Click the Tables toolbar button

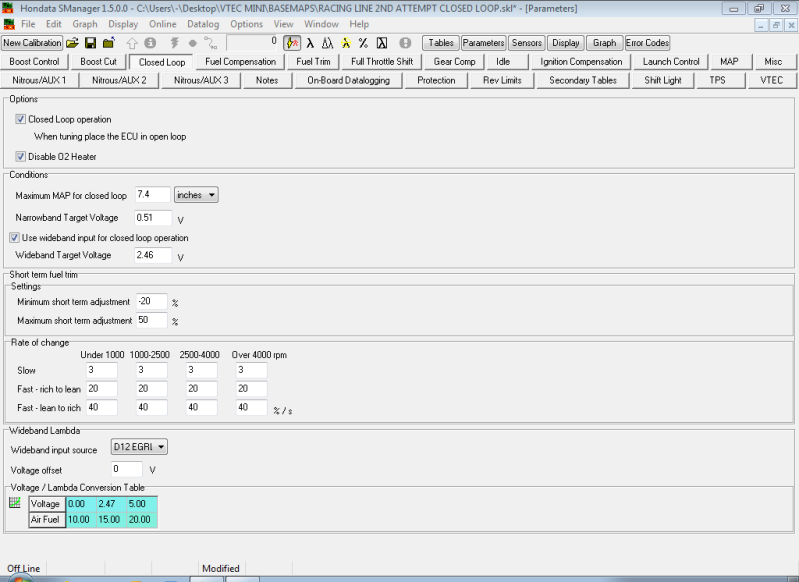441,43
